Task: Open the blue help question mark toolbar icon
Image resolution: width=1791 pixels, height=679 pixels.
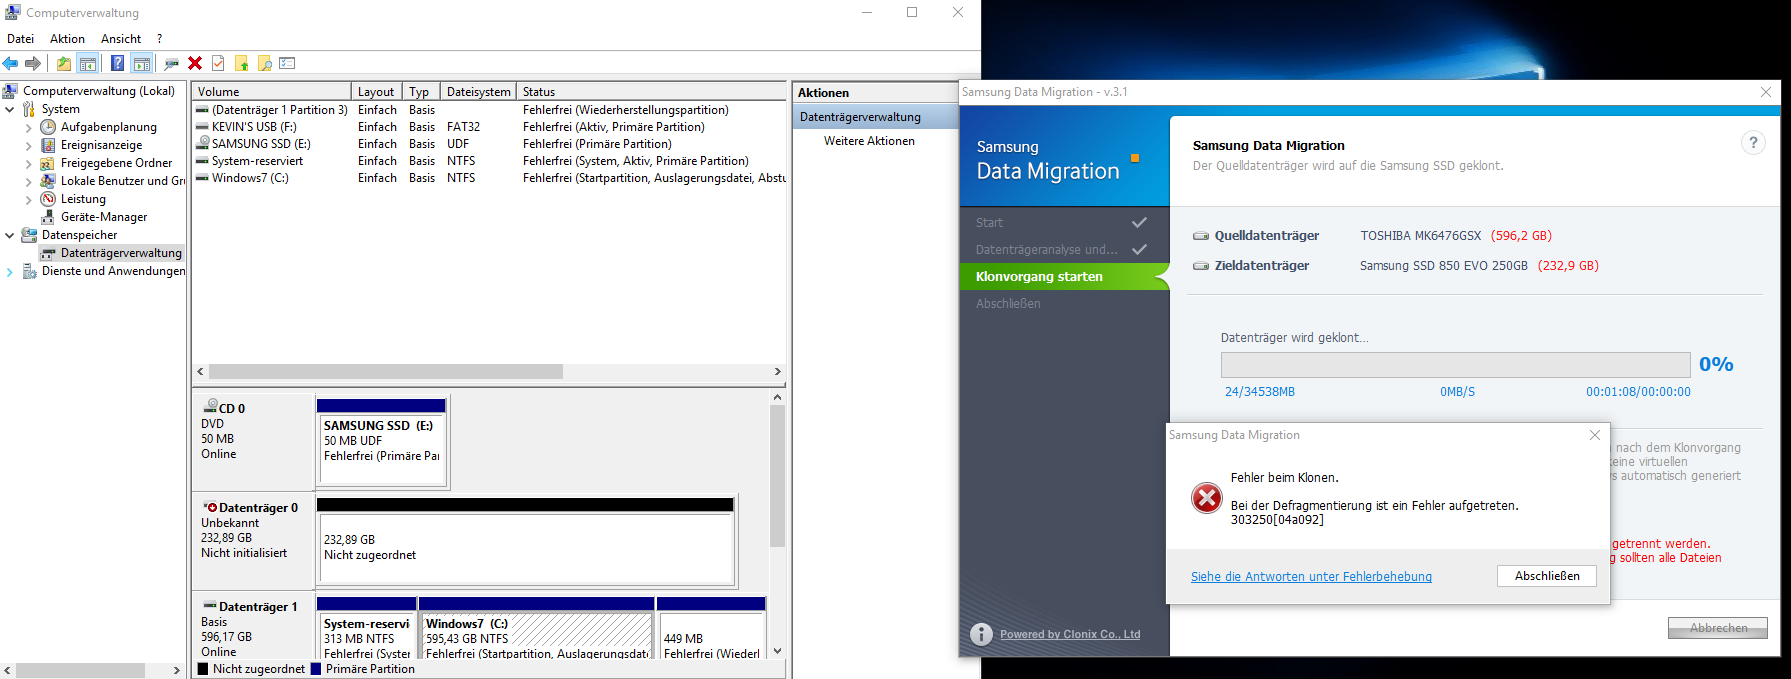Action: click(x=118, y=63)
